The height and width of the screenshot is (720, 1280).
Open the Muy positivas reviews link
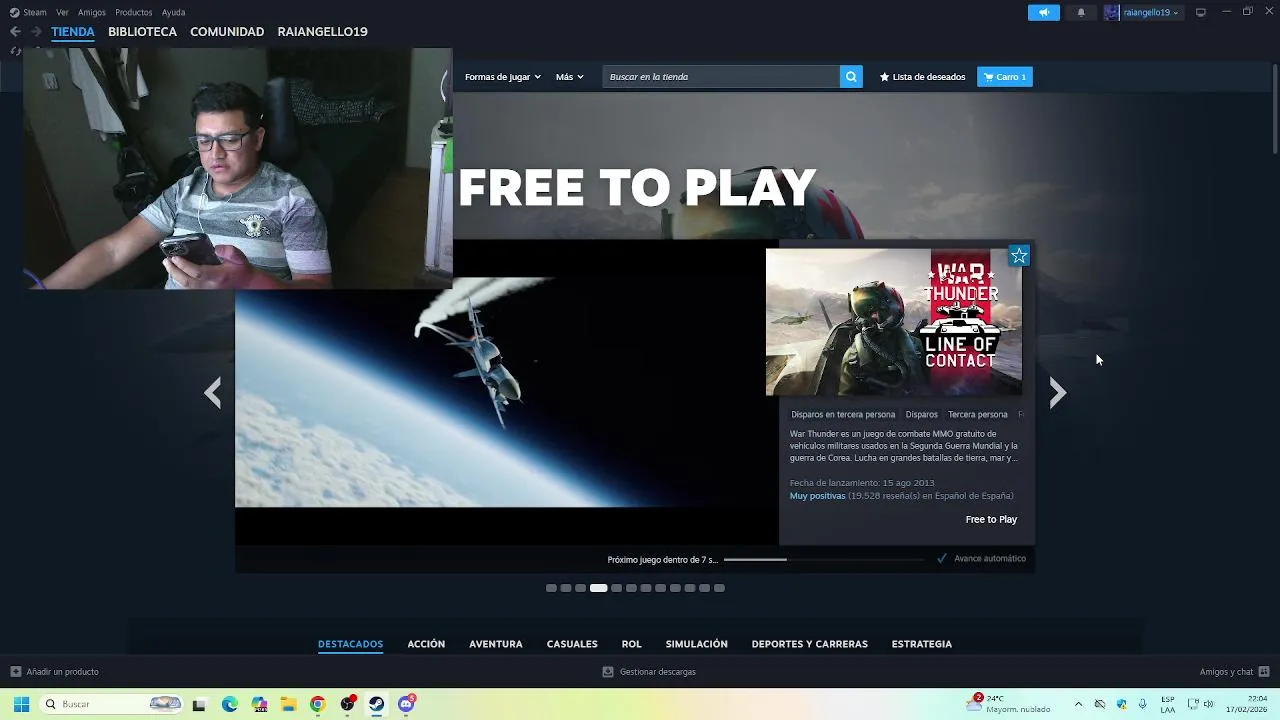817,496
